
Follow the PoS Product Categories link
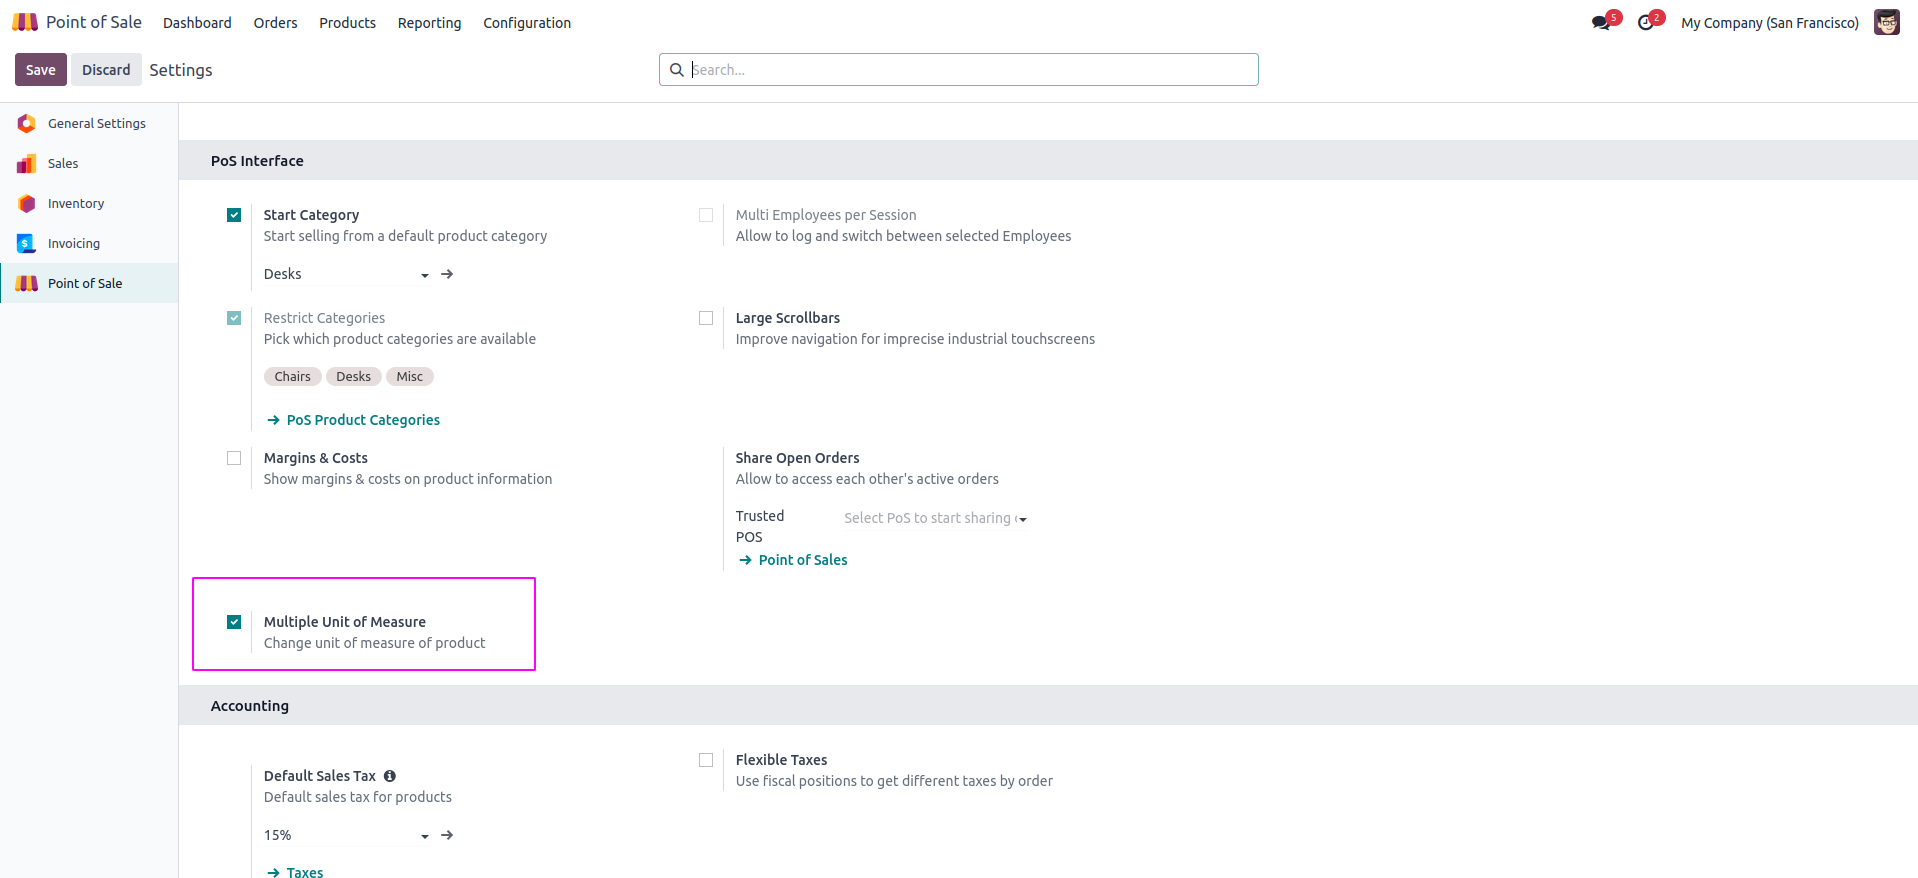(362, 420)
